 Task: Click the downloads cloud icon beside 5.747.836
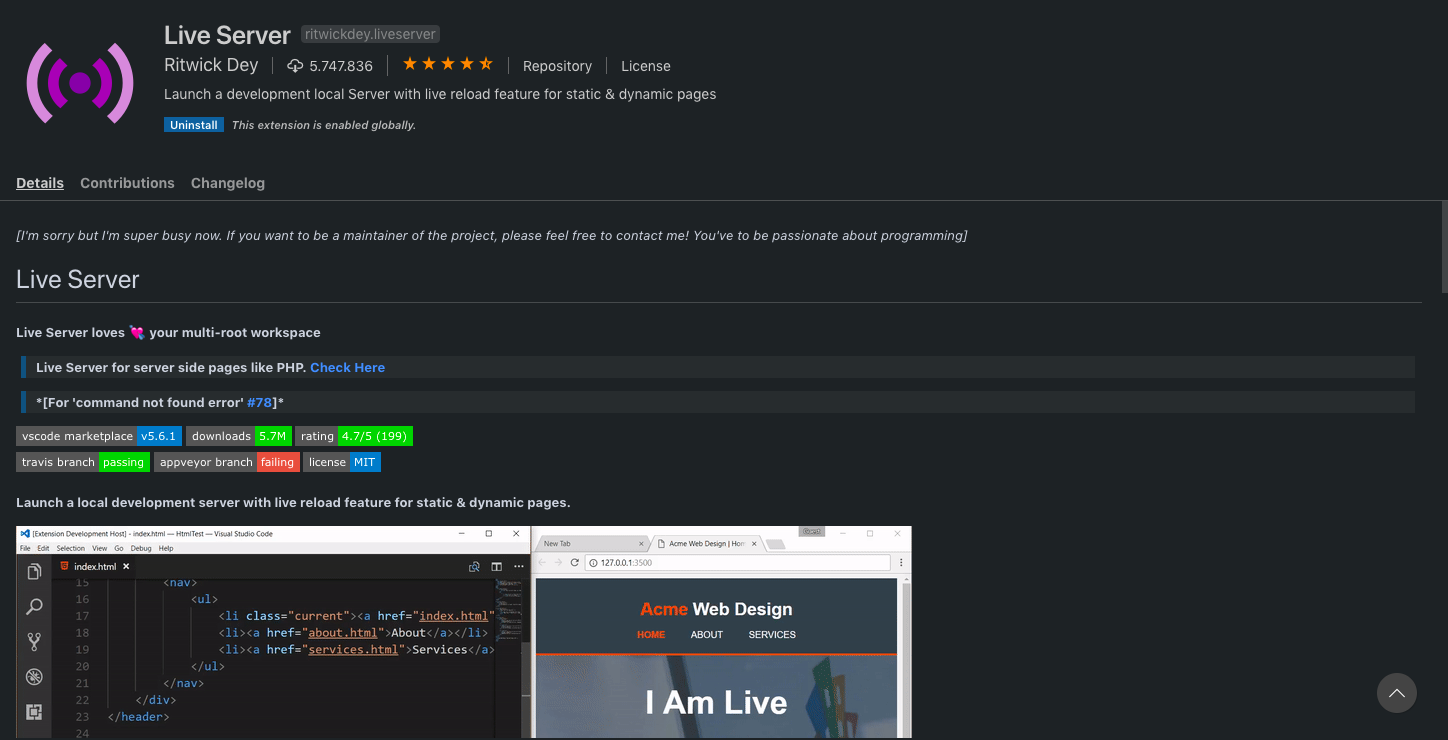(294, 66)
